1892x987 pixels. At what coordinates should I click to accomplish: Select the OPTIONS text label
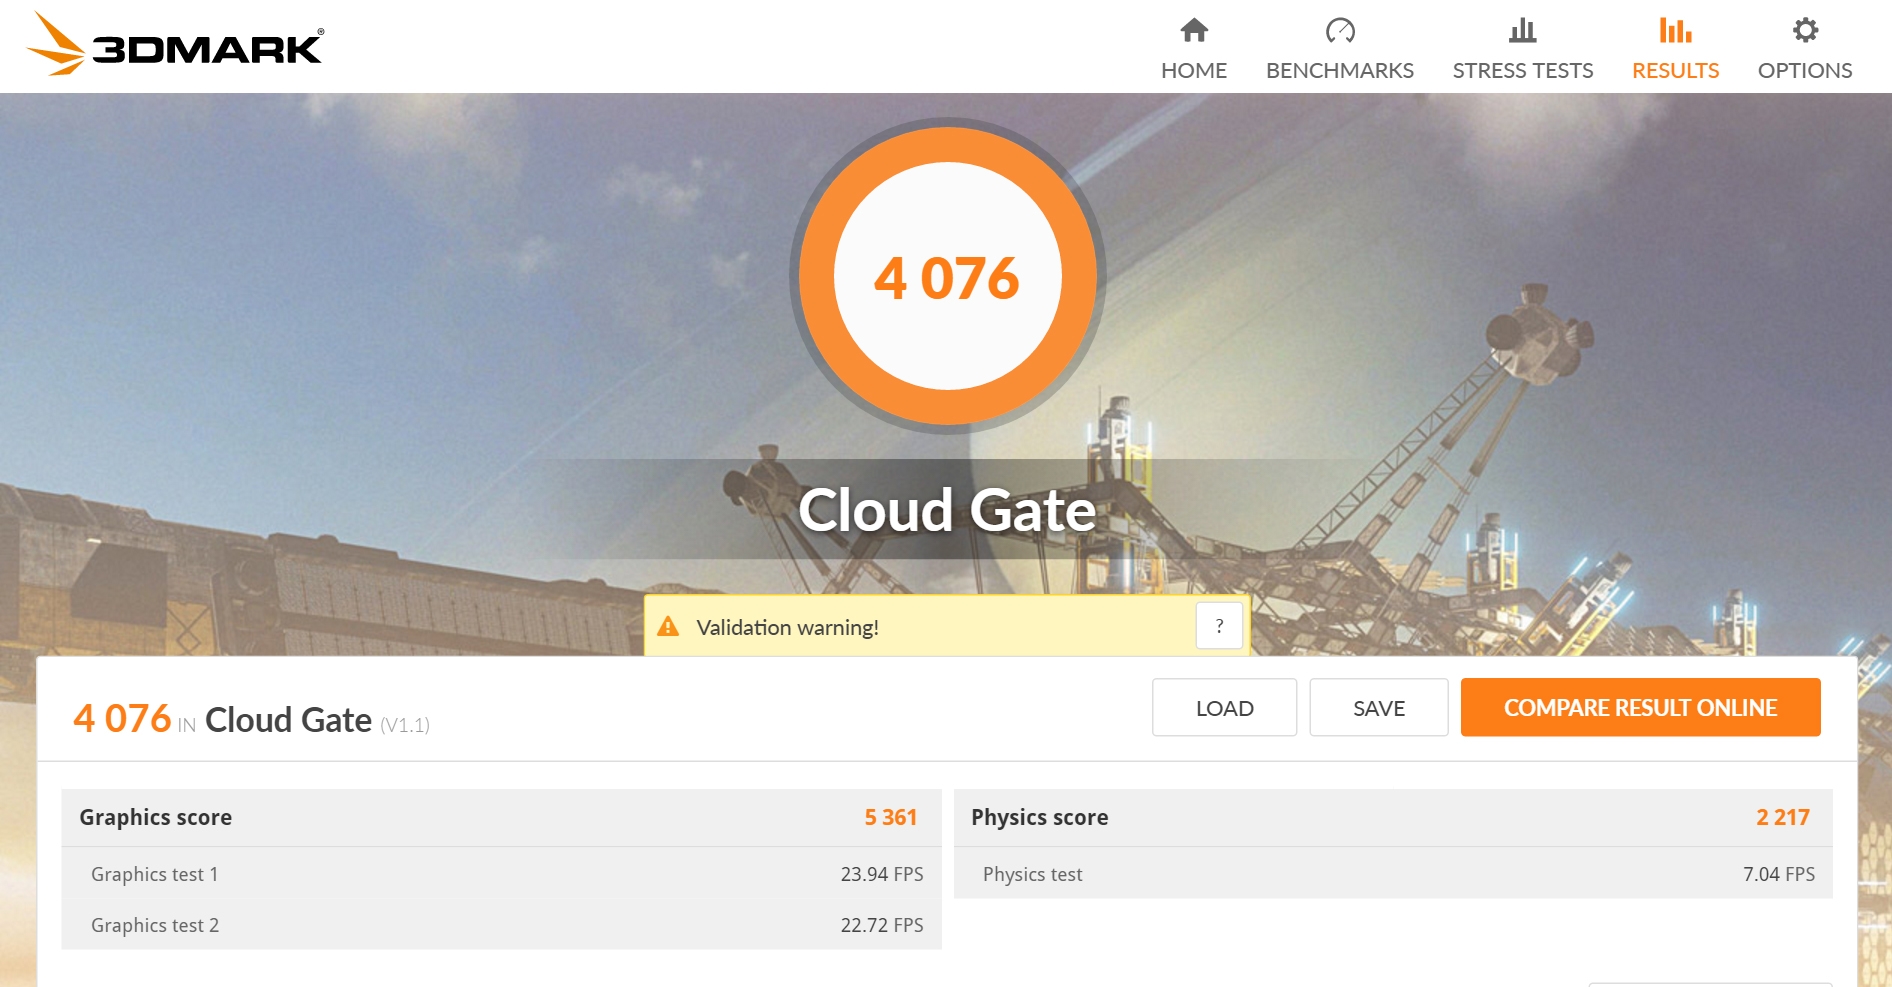1805,71
